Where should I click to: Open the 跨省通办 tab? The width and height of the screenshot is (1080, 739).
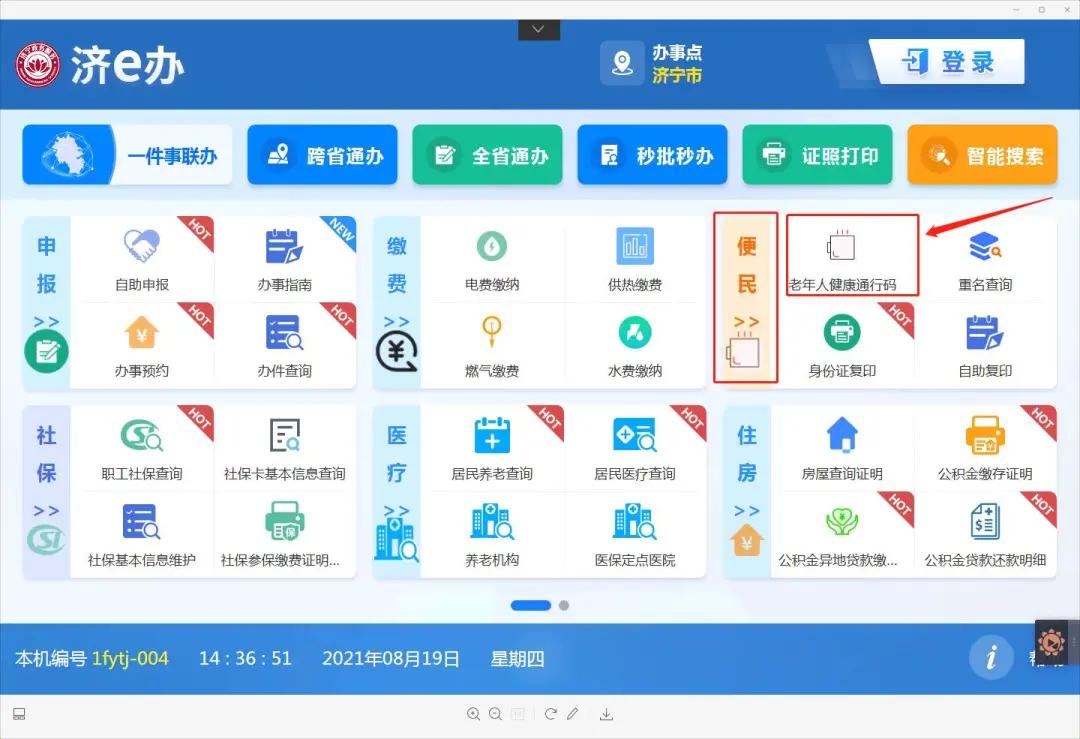322,155
